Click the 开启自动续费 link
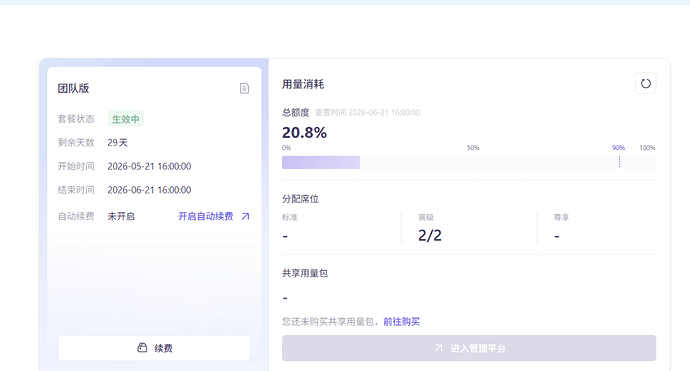Screen dimensions: 690x371 pos(206,216)
